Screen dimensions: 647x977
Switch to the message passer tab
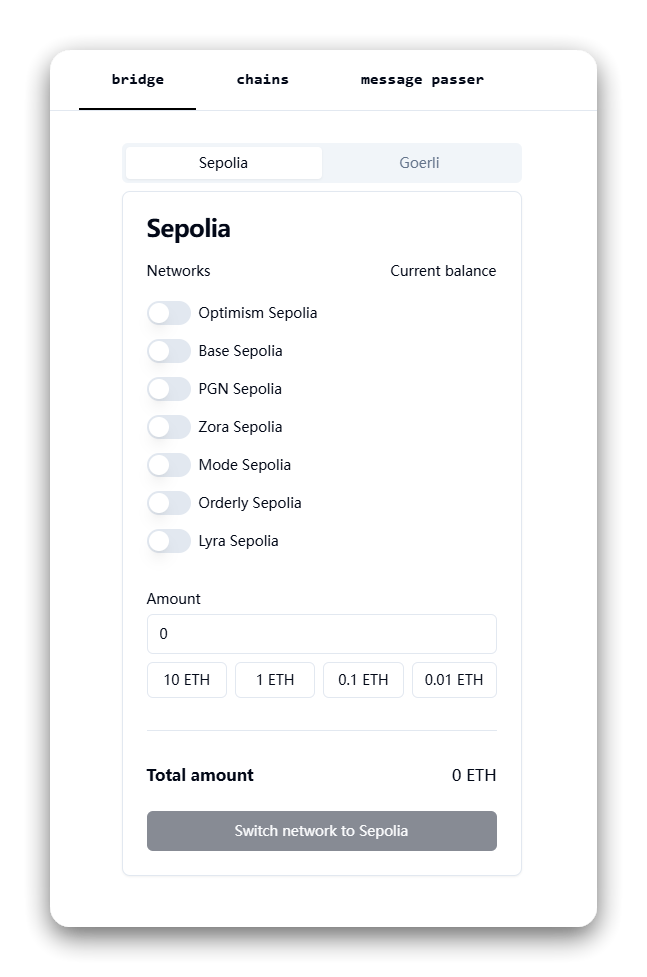pos(422,79)
